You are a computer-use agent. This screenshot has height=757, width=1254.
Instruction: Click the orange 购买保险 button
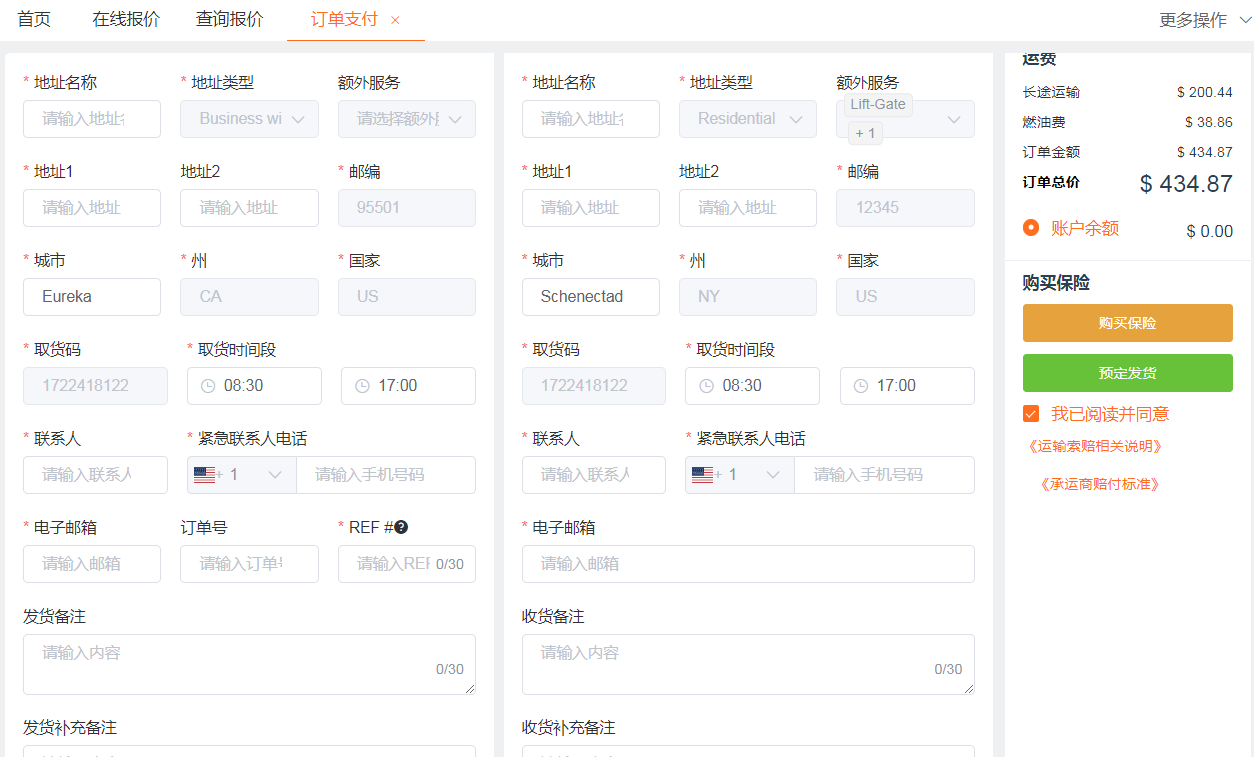point(1127,323)
